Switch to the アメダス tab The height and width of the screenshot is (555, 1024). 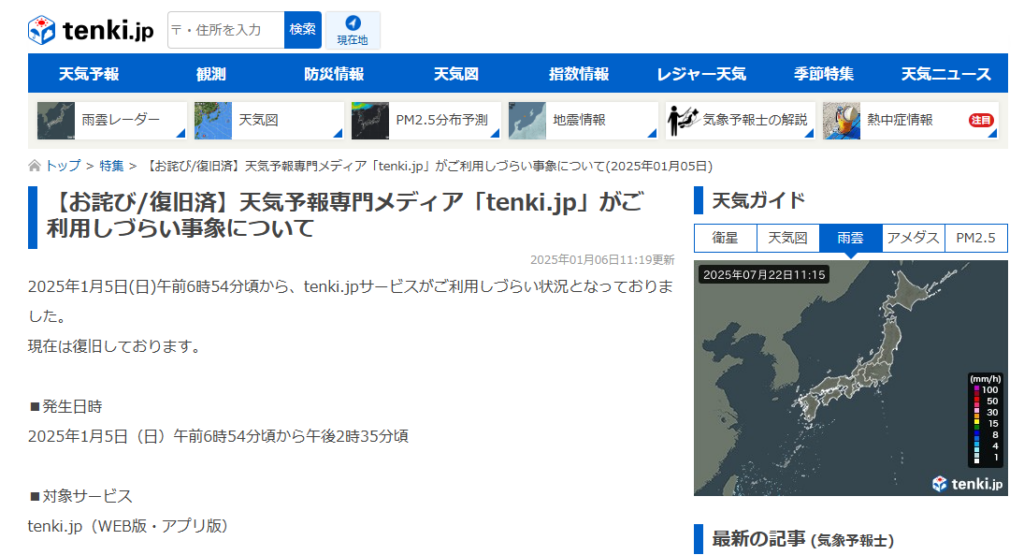coord(913,238)
